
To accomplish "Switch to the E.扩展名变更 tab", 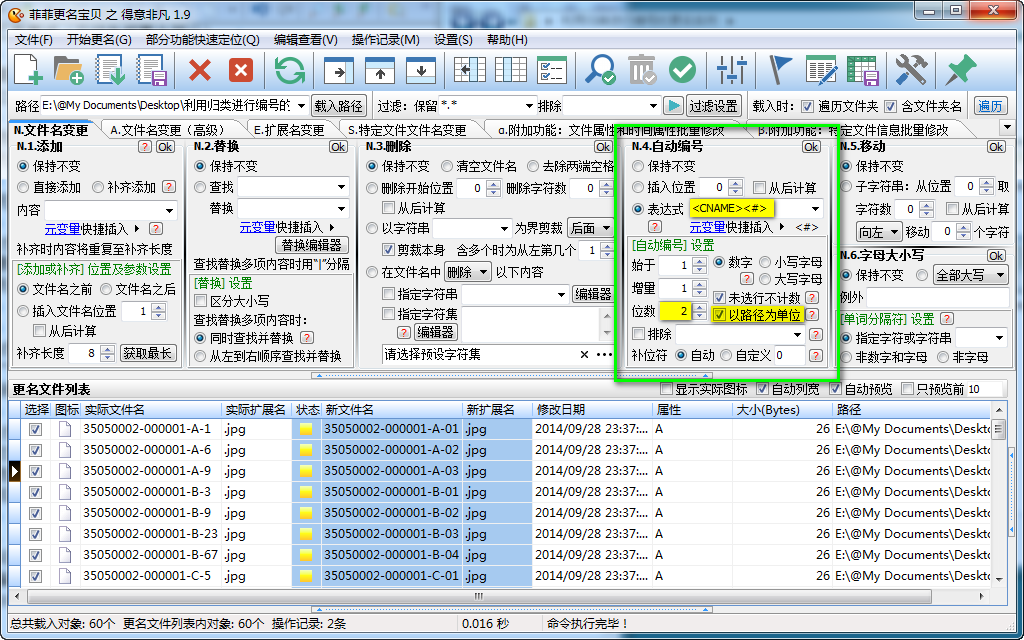I will click(289, 130).
